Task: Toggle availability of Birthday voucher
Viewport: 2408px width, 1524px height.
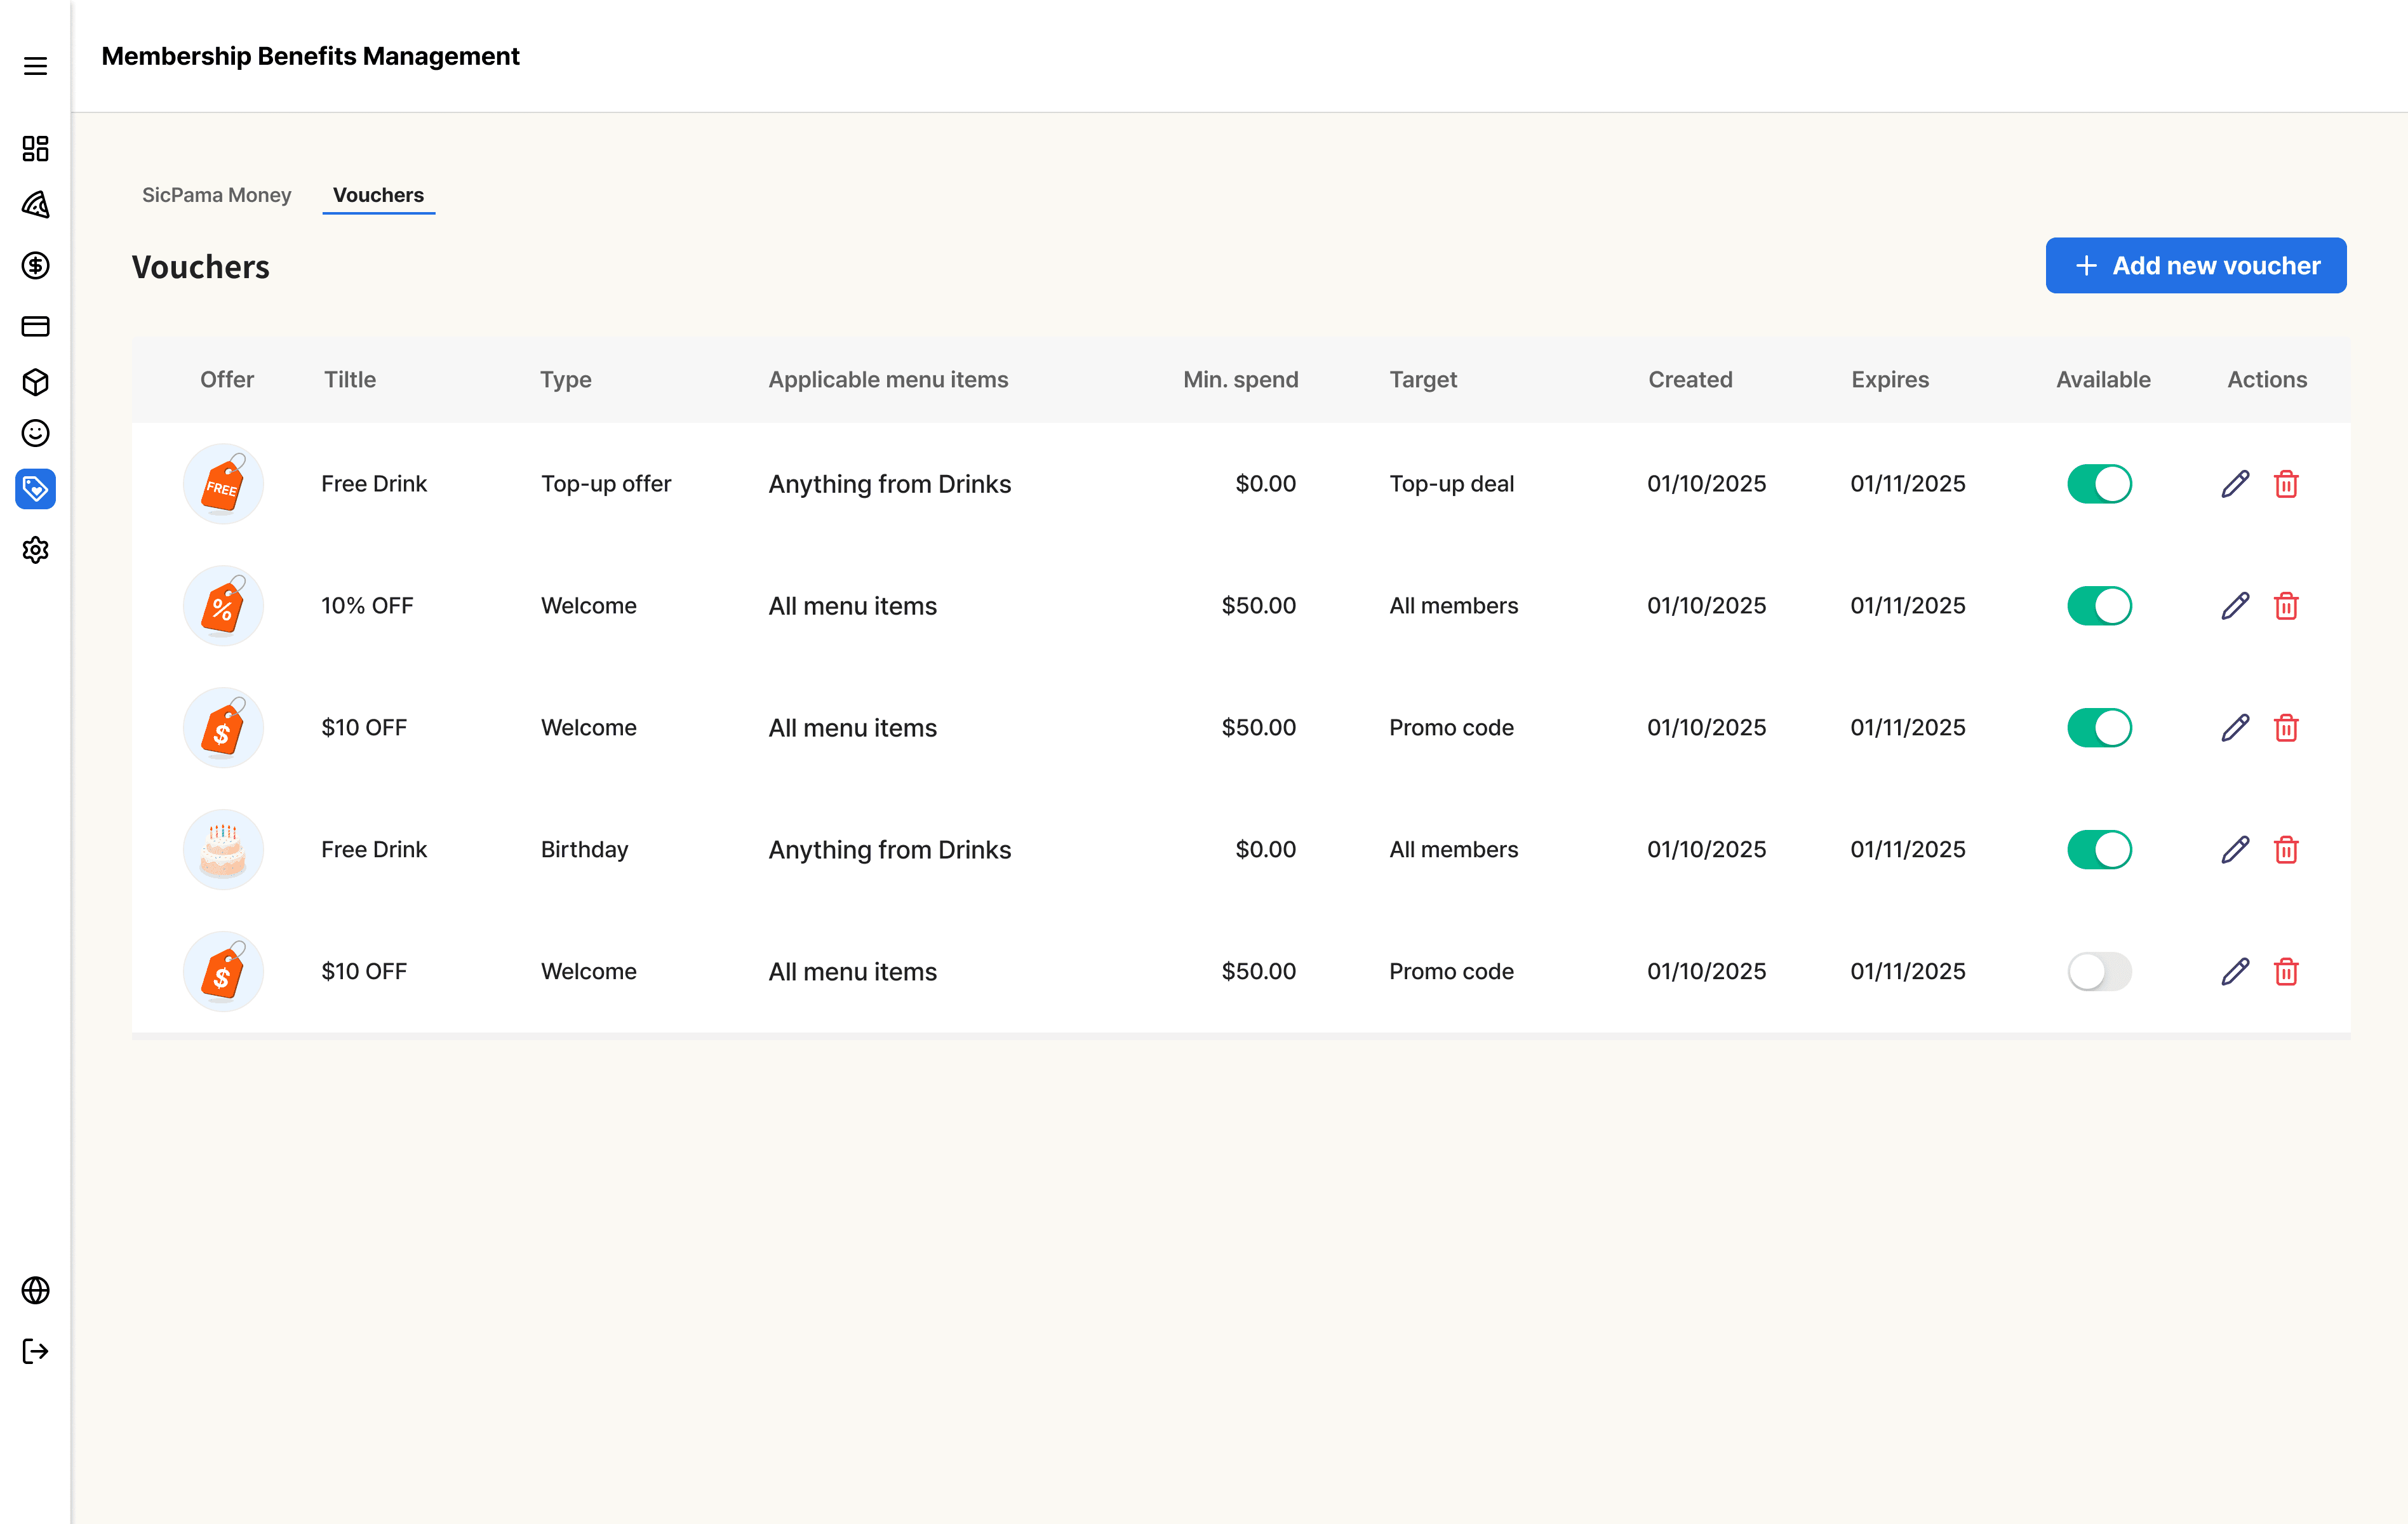Action: [x=2099, y=850]
